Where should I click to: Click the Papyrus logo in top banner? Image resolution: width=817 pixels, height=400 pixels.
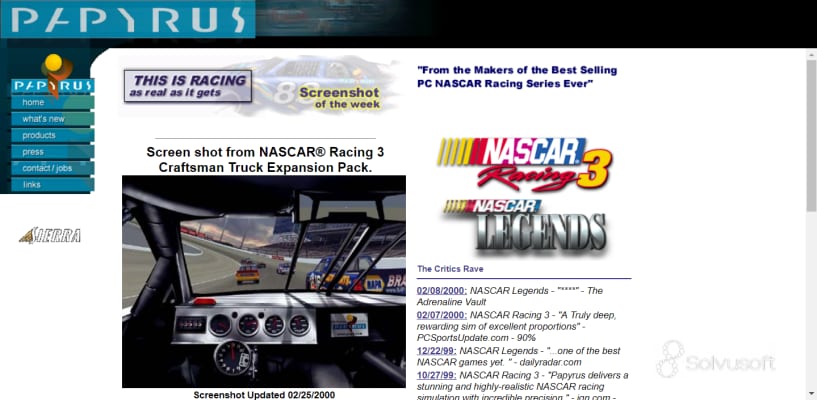pos(126,19)
